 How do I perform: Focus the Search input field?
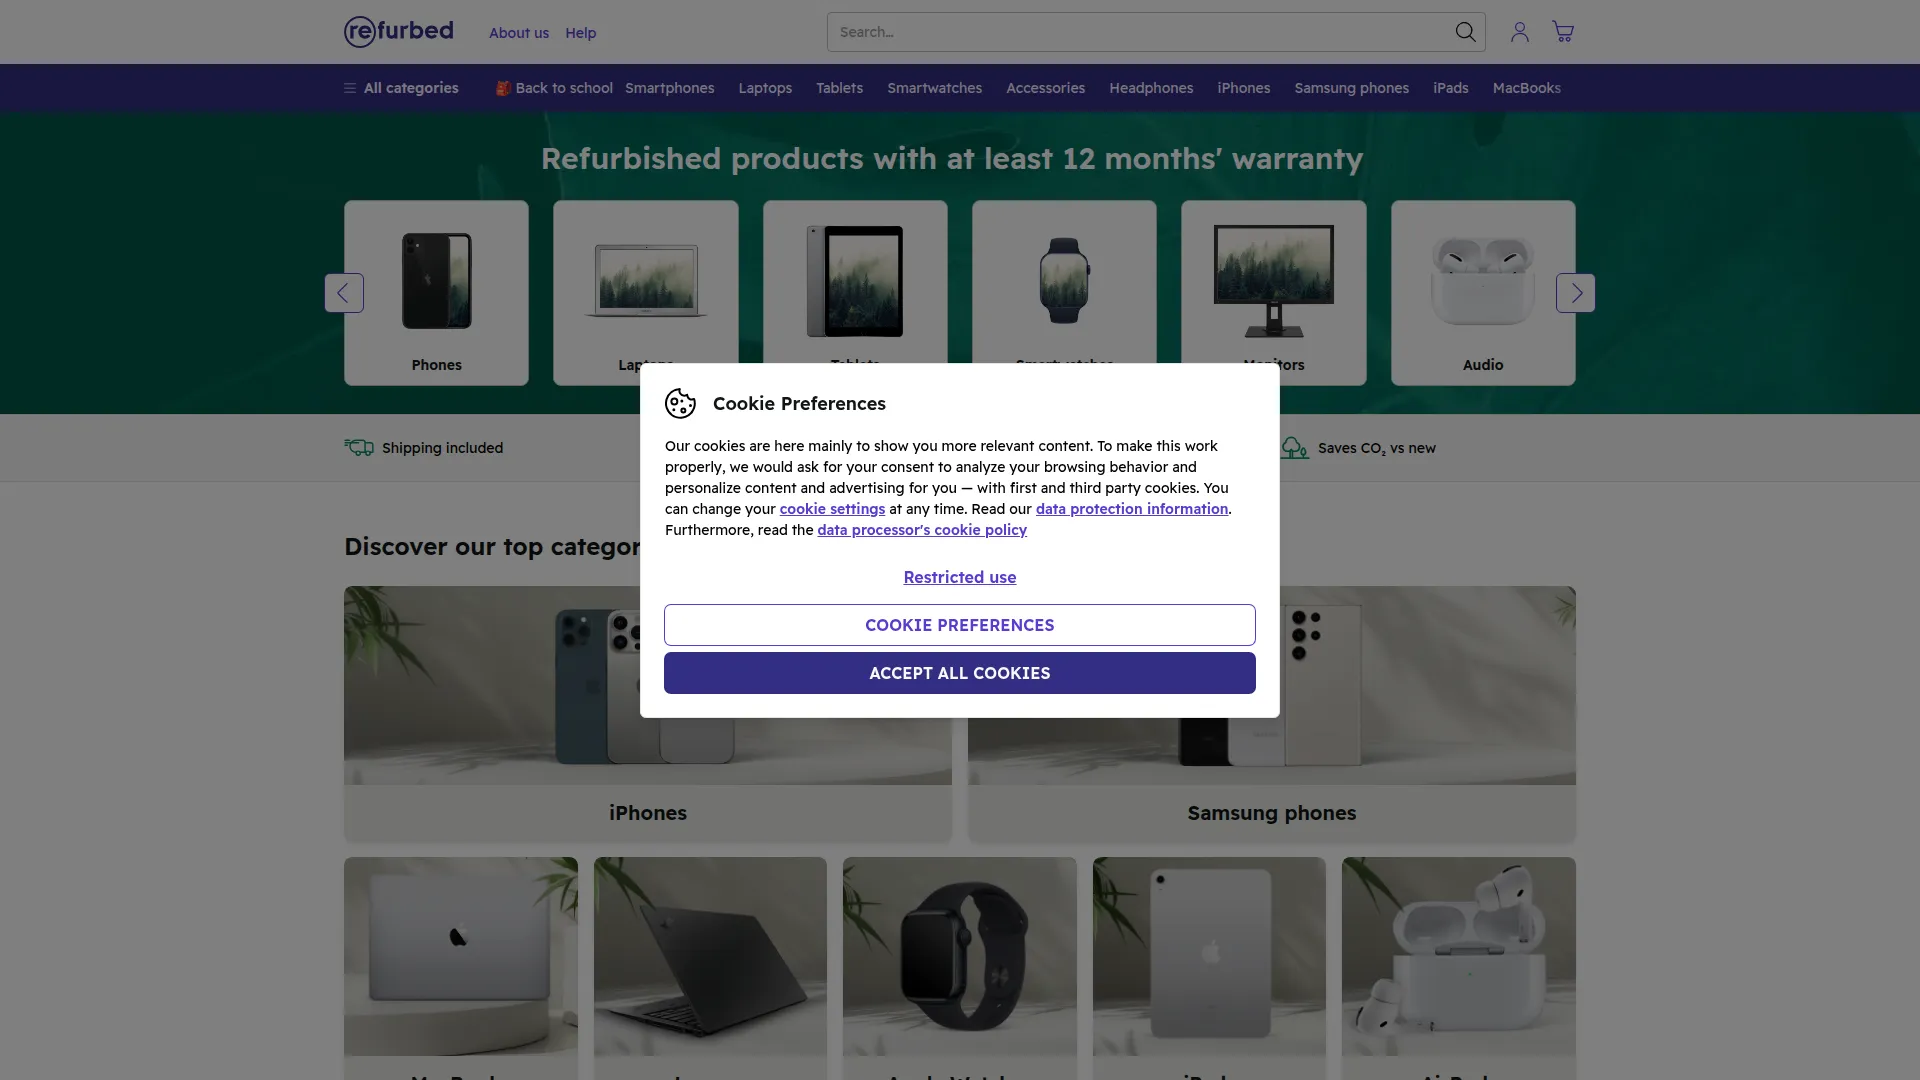[1140, 32]
